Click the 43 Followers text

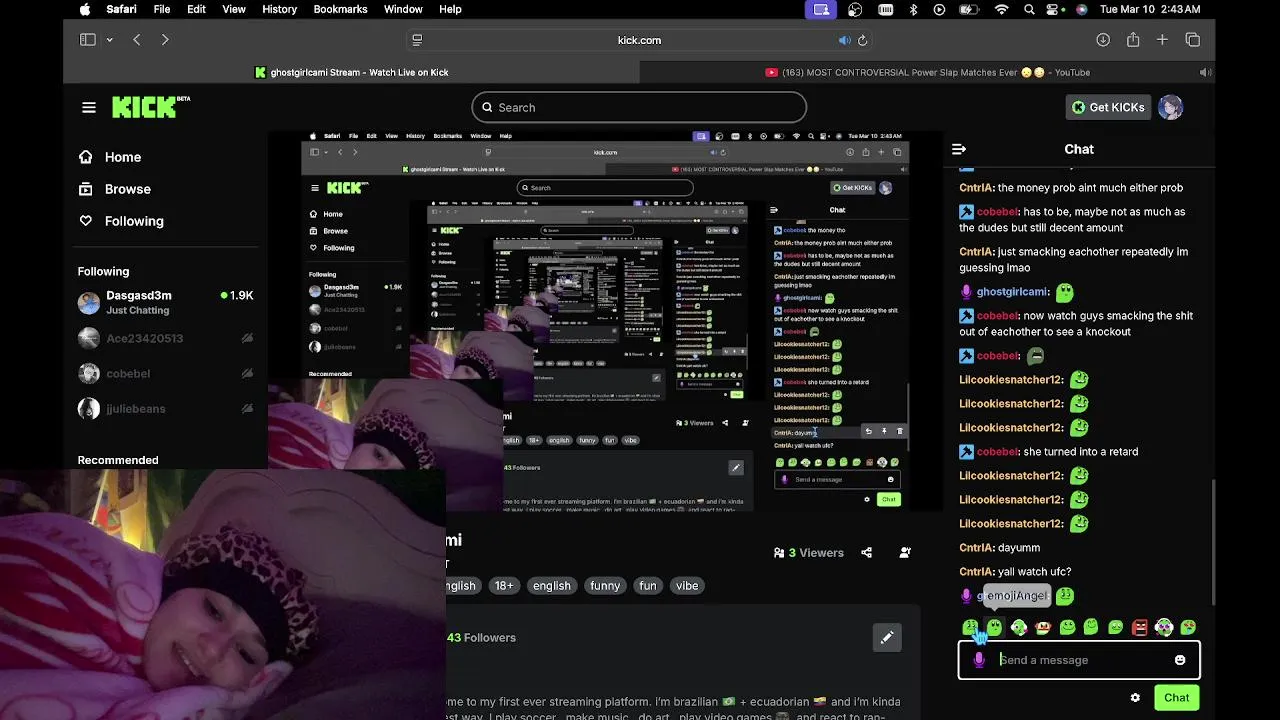[482, 637]
